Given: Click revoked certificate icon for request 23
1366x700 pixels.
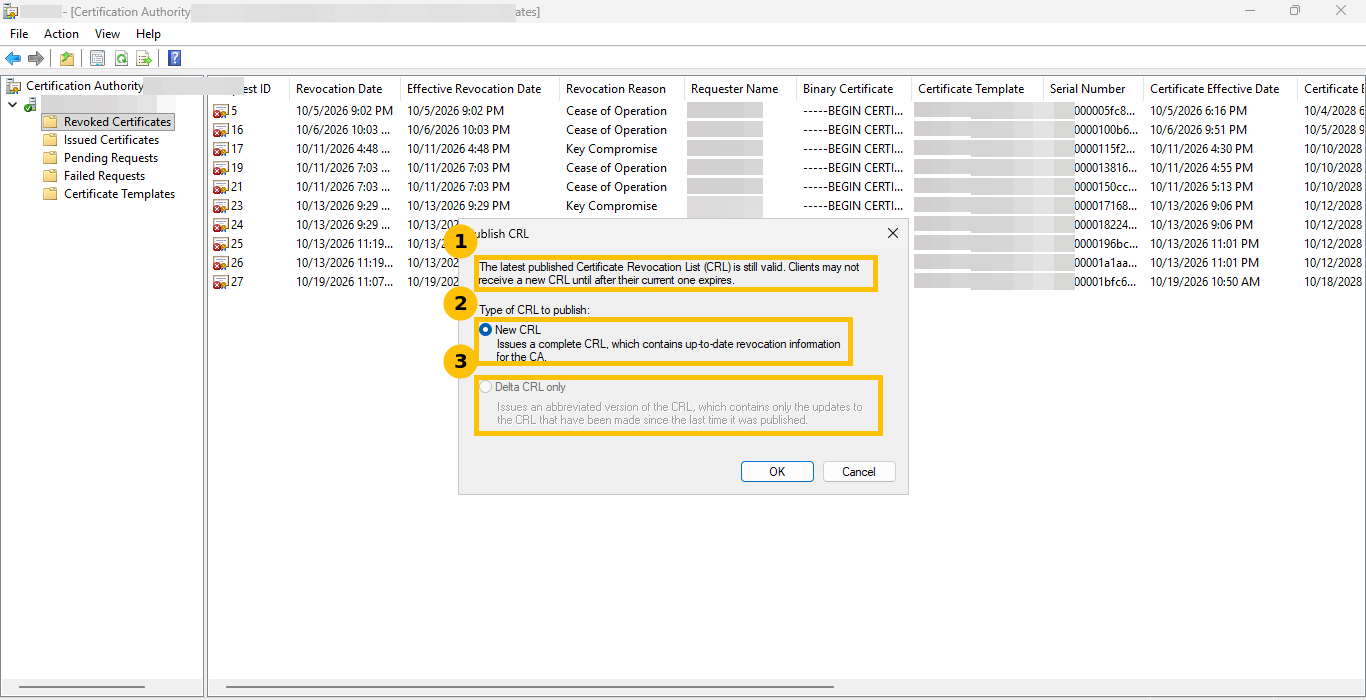Looking at the screenshot, I should tap(220, 206).
